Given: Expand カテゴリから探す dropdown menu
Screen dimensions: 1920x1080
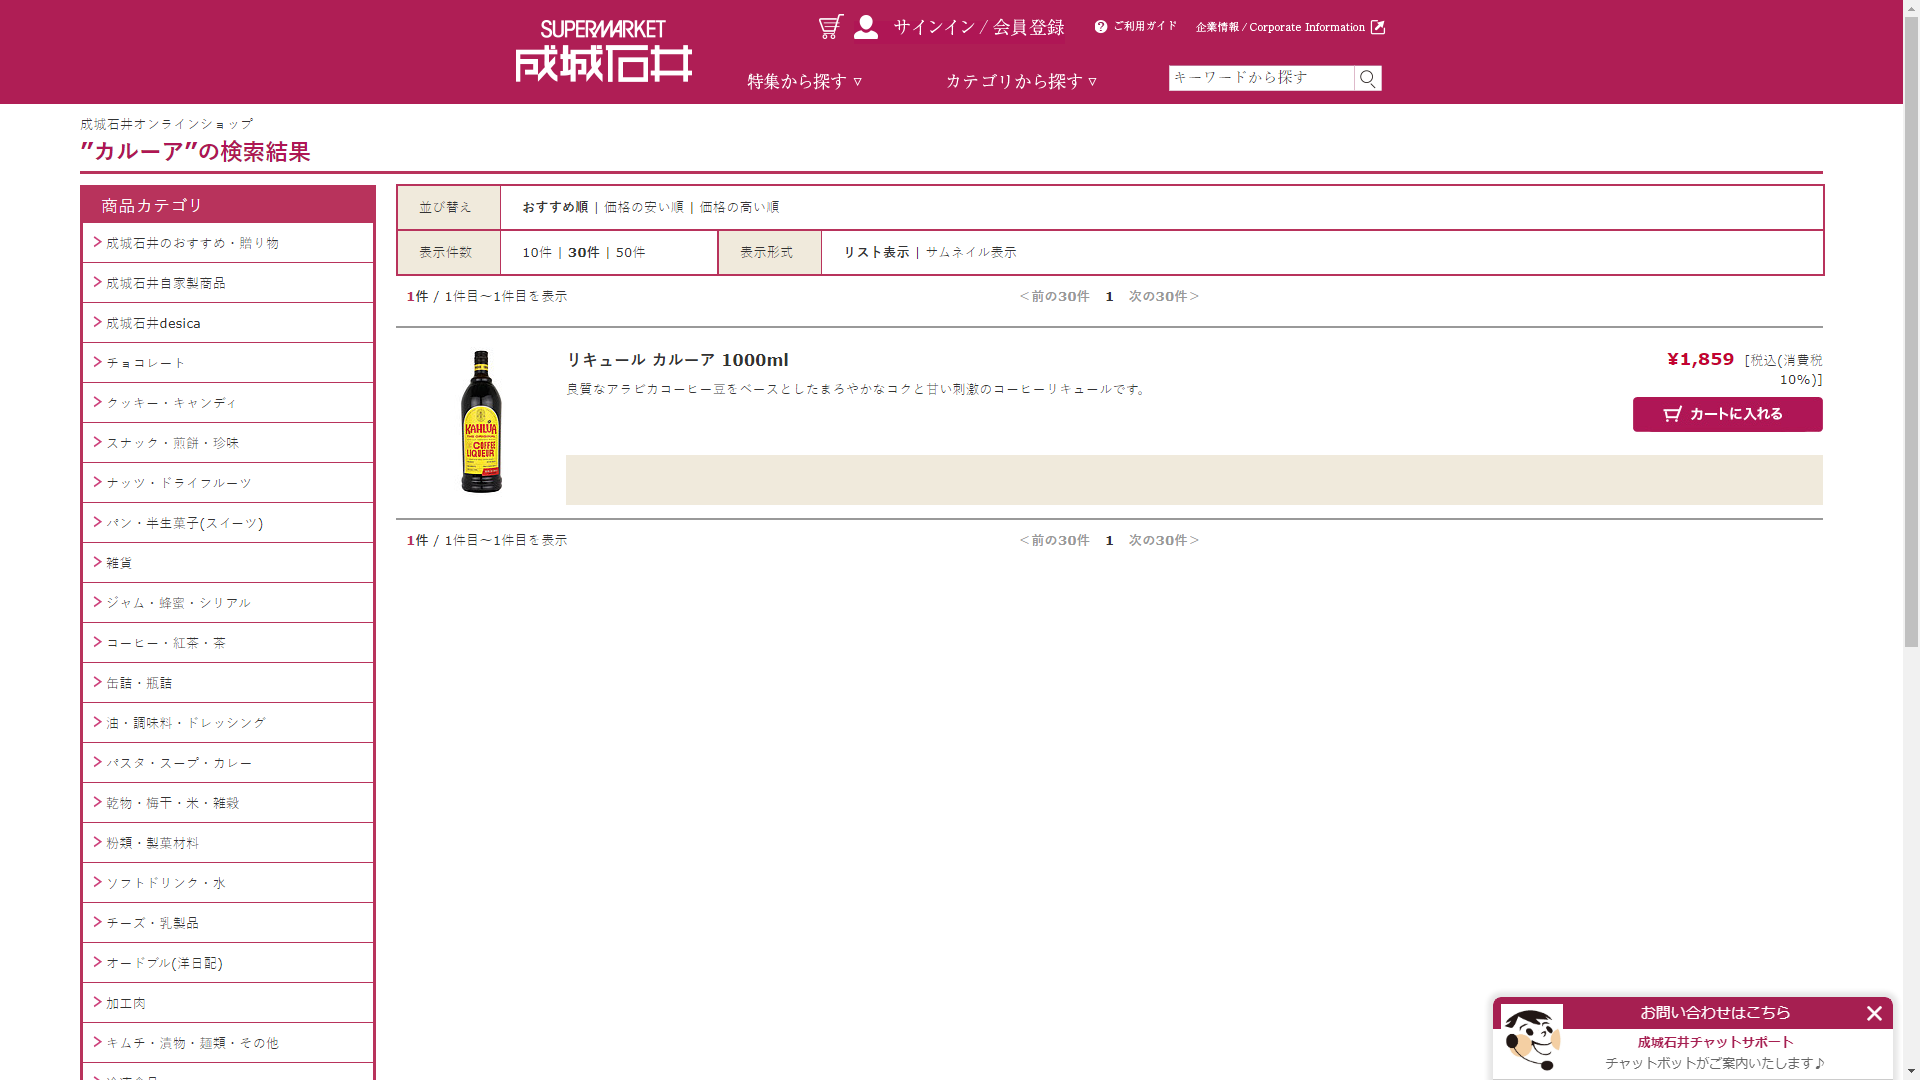Looking at the screenshot, I should pos(1021,81).
